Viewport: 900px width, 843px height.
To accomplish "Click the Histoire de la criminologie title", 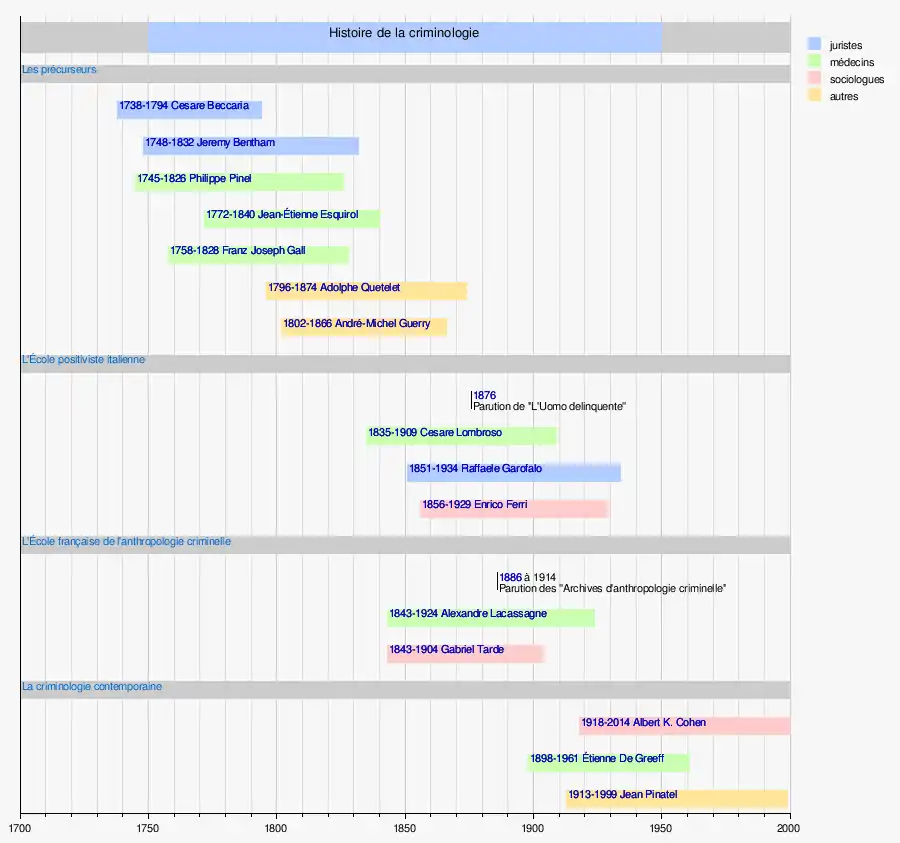I will 404,34.
